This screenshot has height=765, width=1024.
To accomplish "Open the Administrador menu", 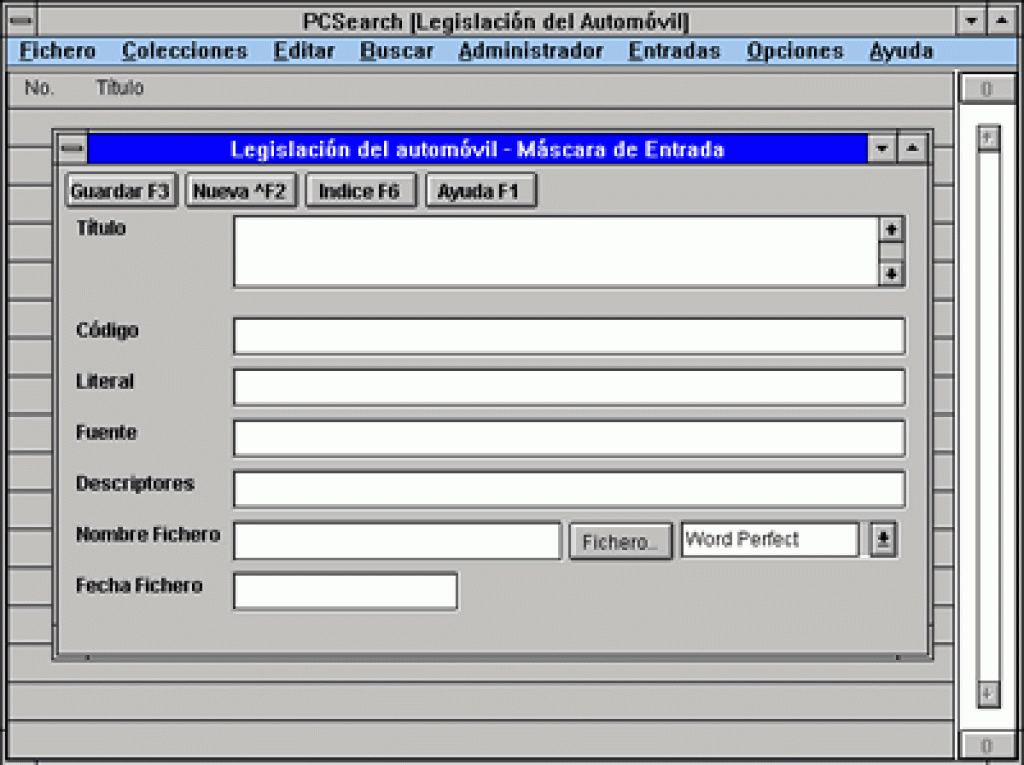I will [530, 50].
